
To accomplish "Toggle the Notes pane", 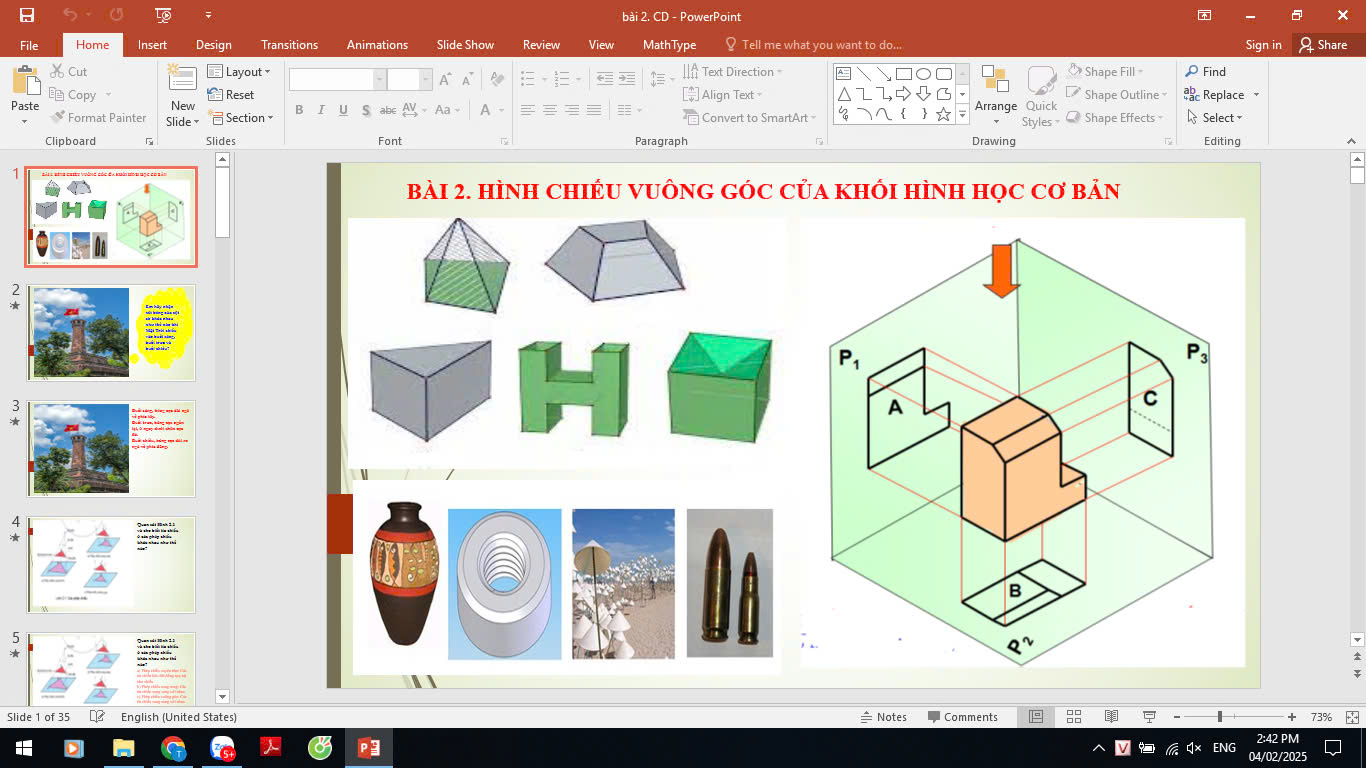I will coord(883,717).
